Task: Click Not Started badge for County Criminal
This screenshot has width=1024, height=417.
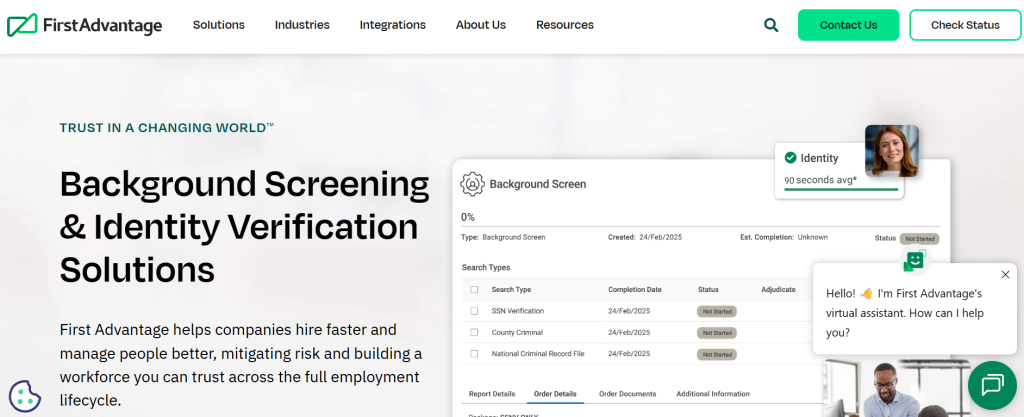Action: (717, 333)
